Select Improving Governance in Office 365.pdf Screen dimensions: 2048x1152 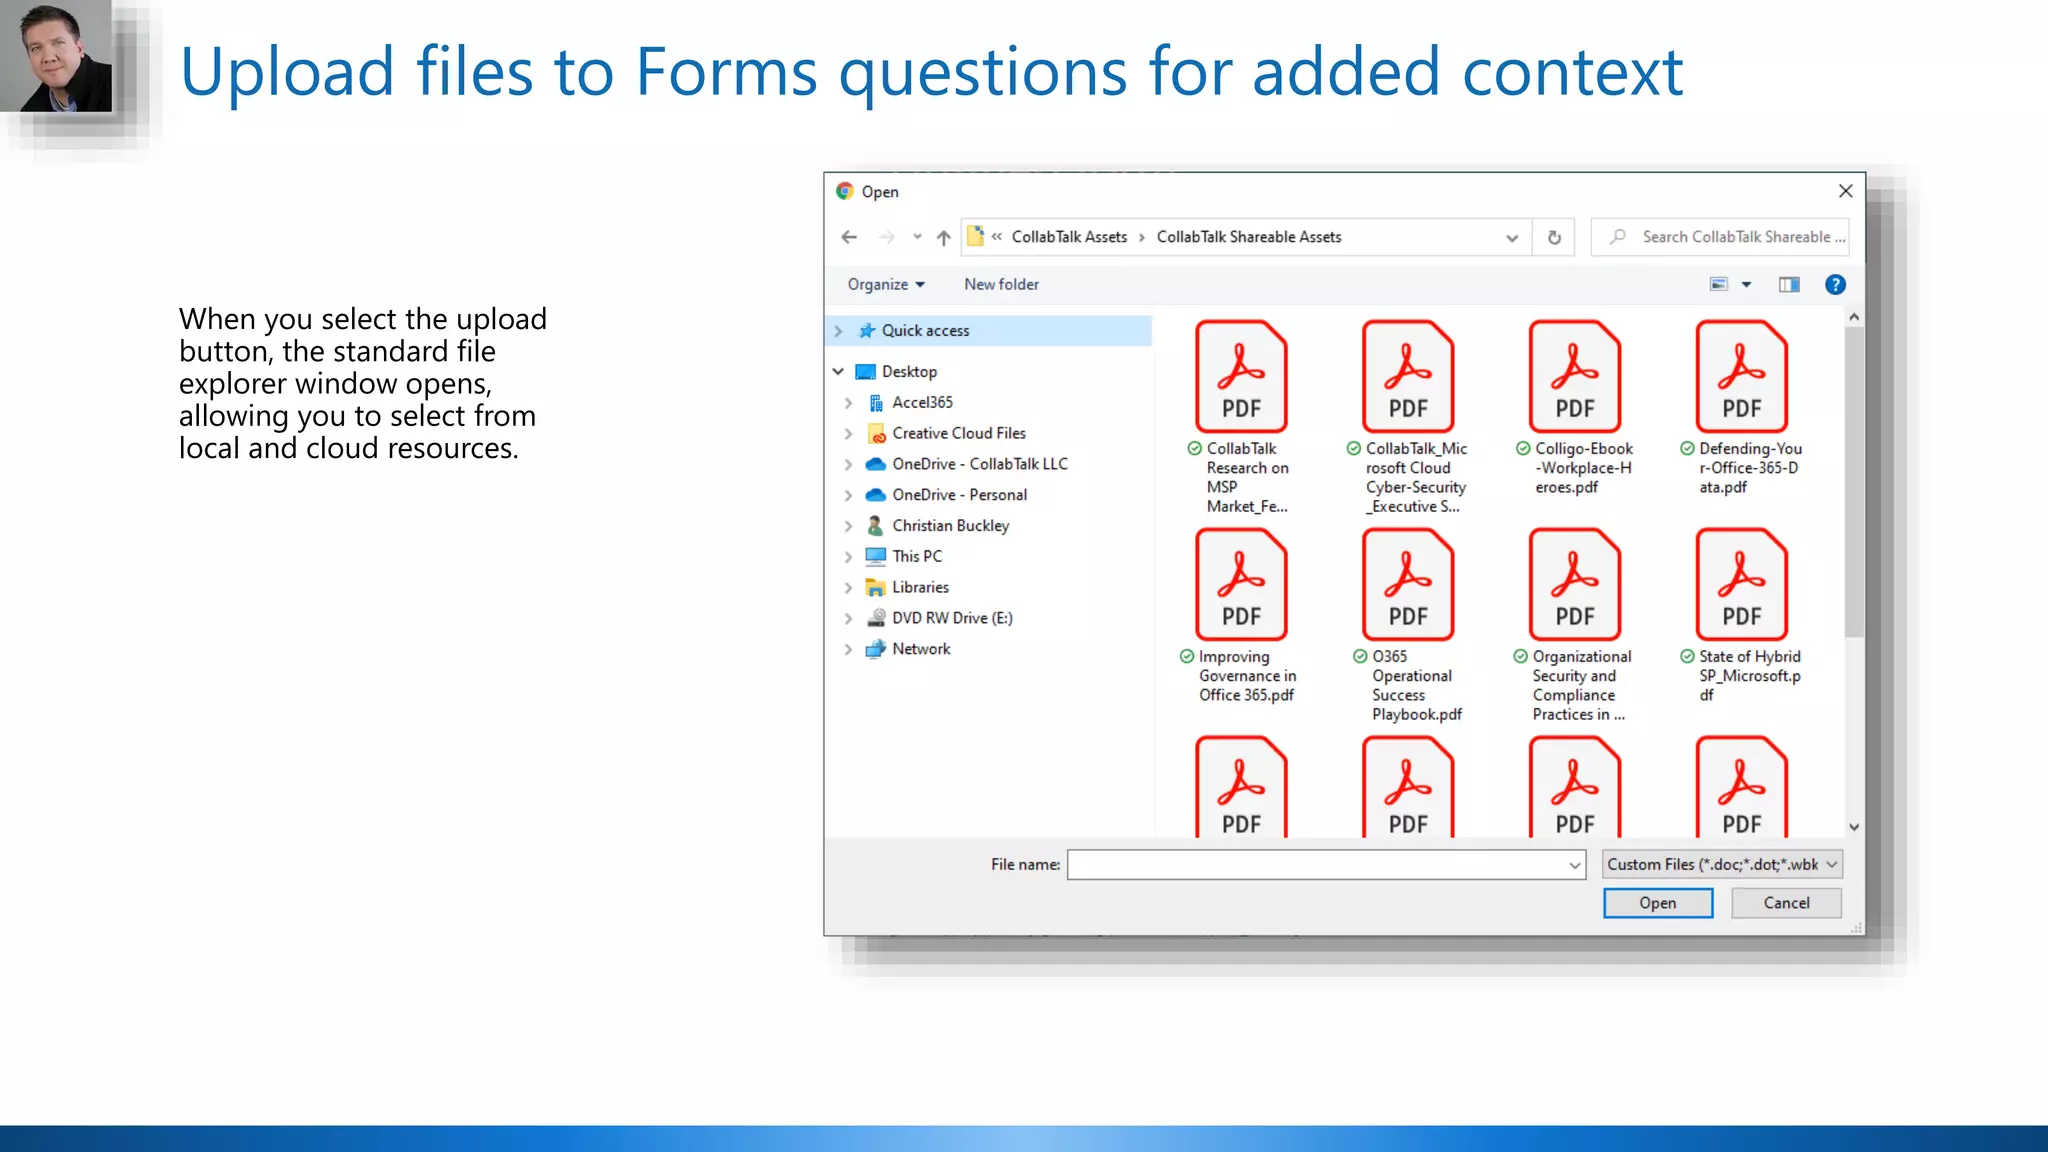click(x=1241, y=616)
